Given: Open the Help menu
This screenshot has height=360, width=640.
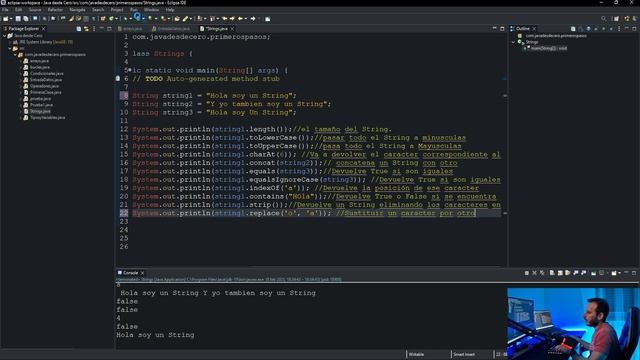Looking at the screenshot, I should tap(170, 9).
